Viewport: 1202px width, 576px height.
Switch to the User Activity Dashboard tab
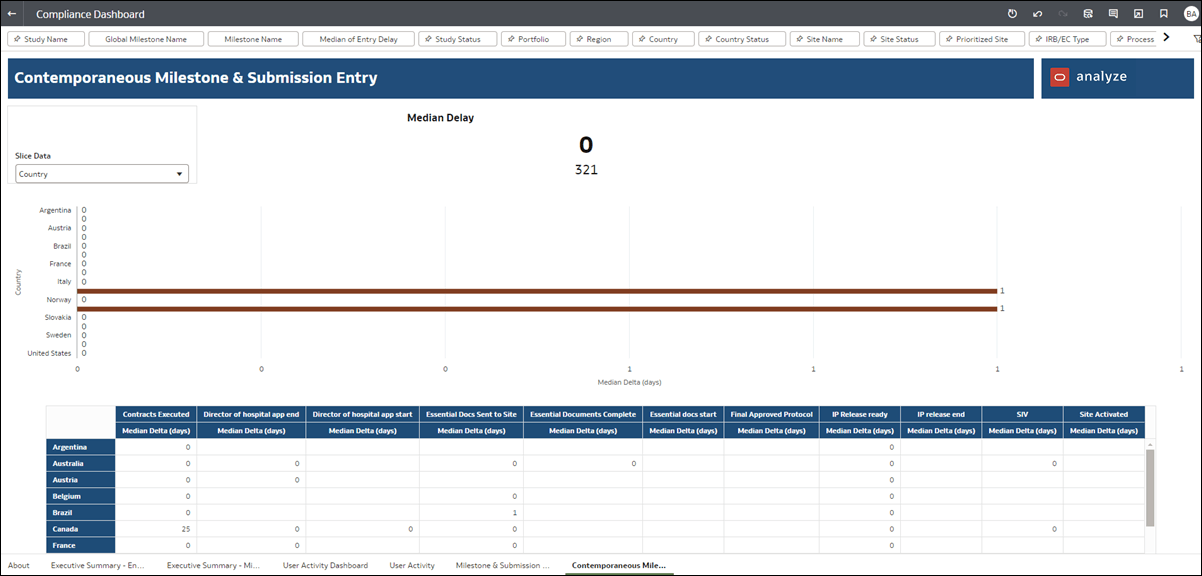point(325,565)
